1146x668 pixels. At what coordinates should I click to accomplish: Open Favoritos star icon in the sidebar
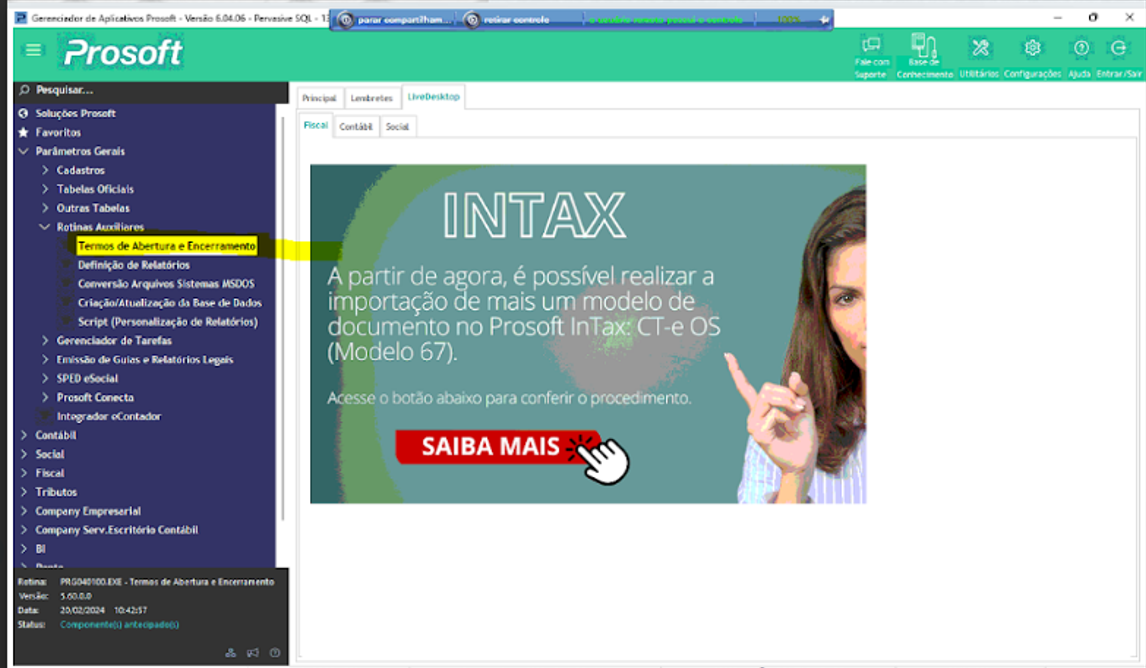pos(23,132)
